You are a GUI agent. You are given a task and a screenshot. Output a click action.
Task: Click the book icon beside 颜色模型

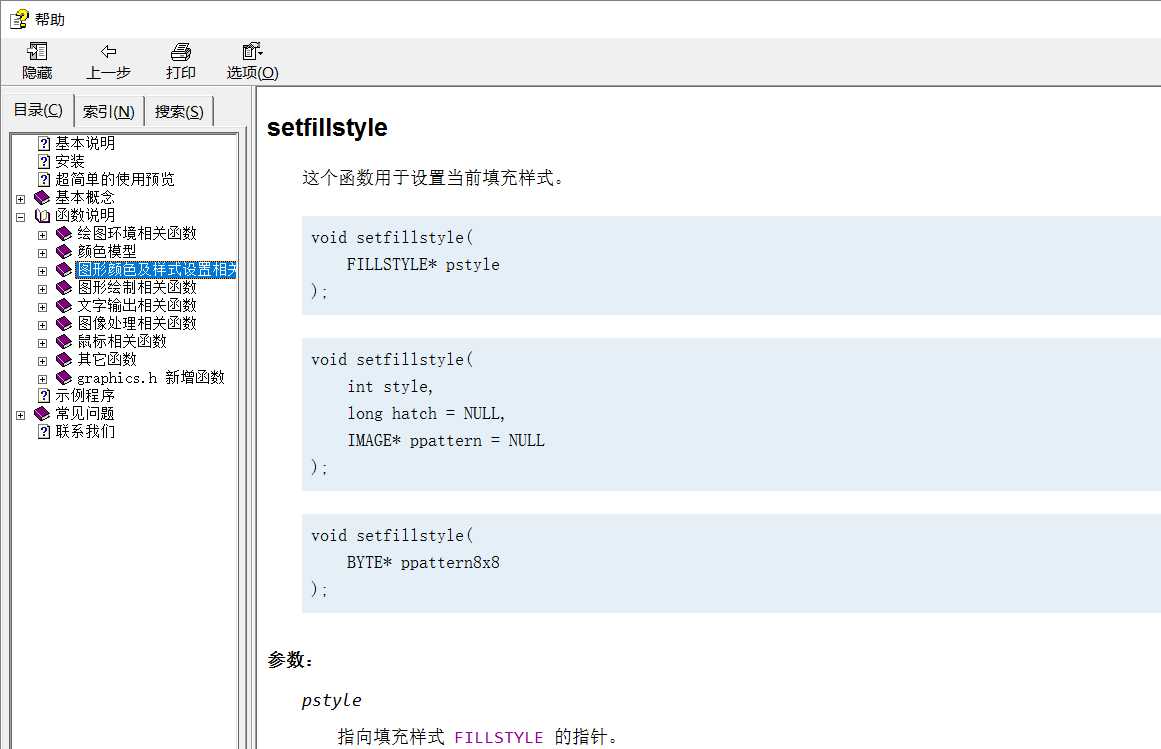(x=64, y=252)
